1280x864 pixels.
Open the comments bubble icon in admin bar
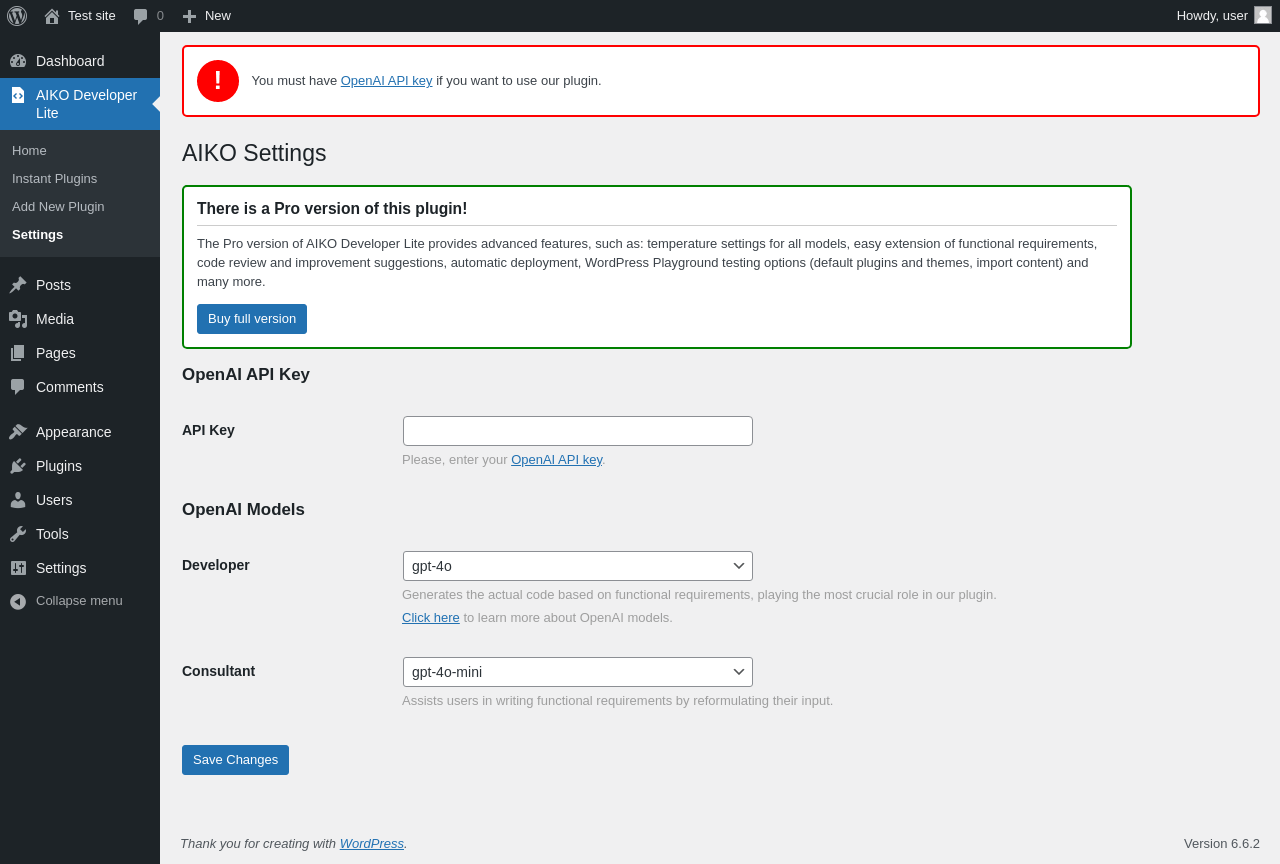pyautogui.click(x=141, y=16)
